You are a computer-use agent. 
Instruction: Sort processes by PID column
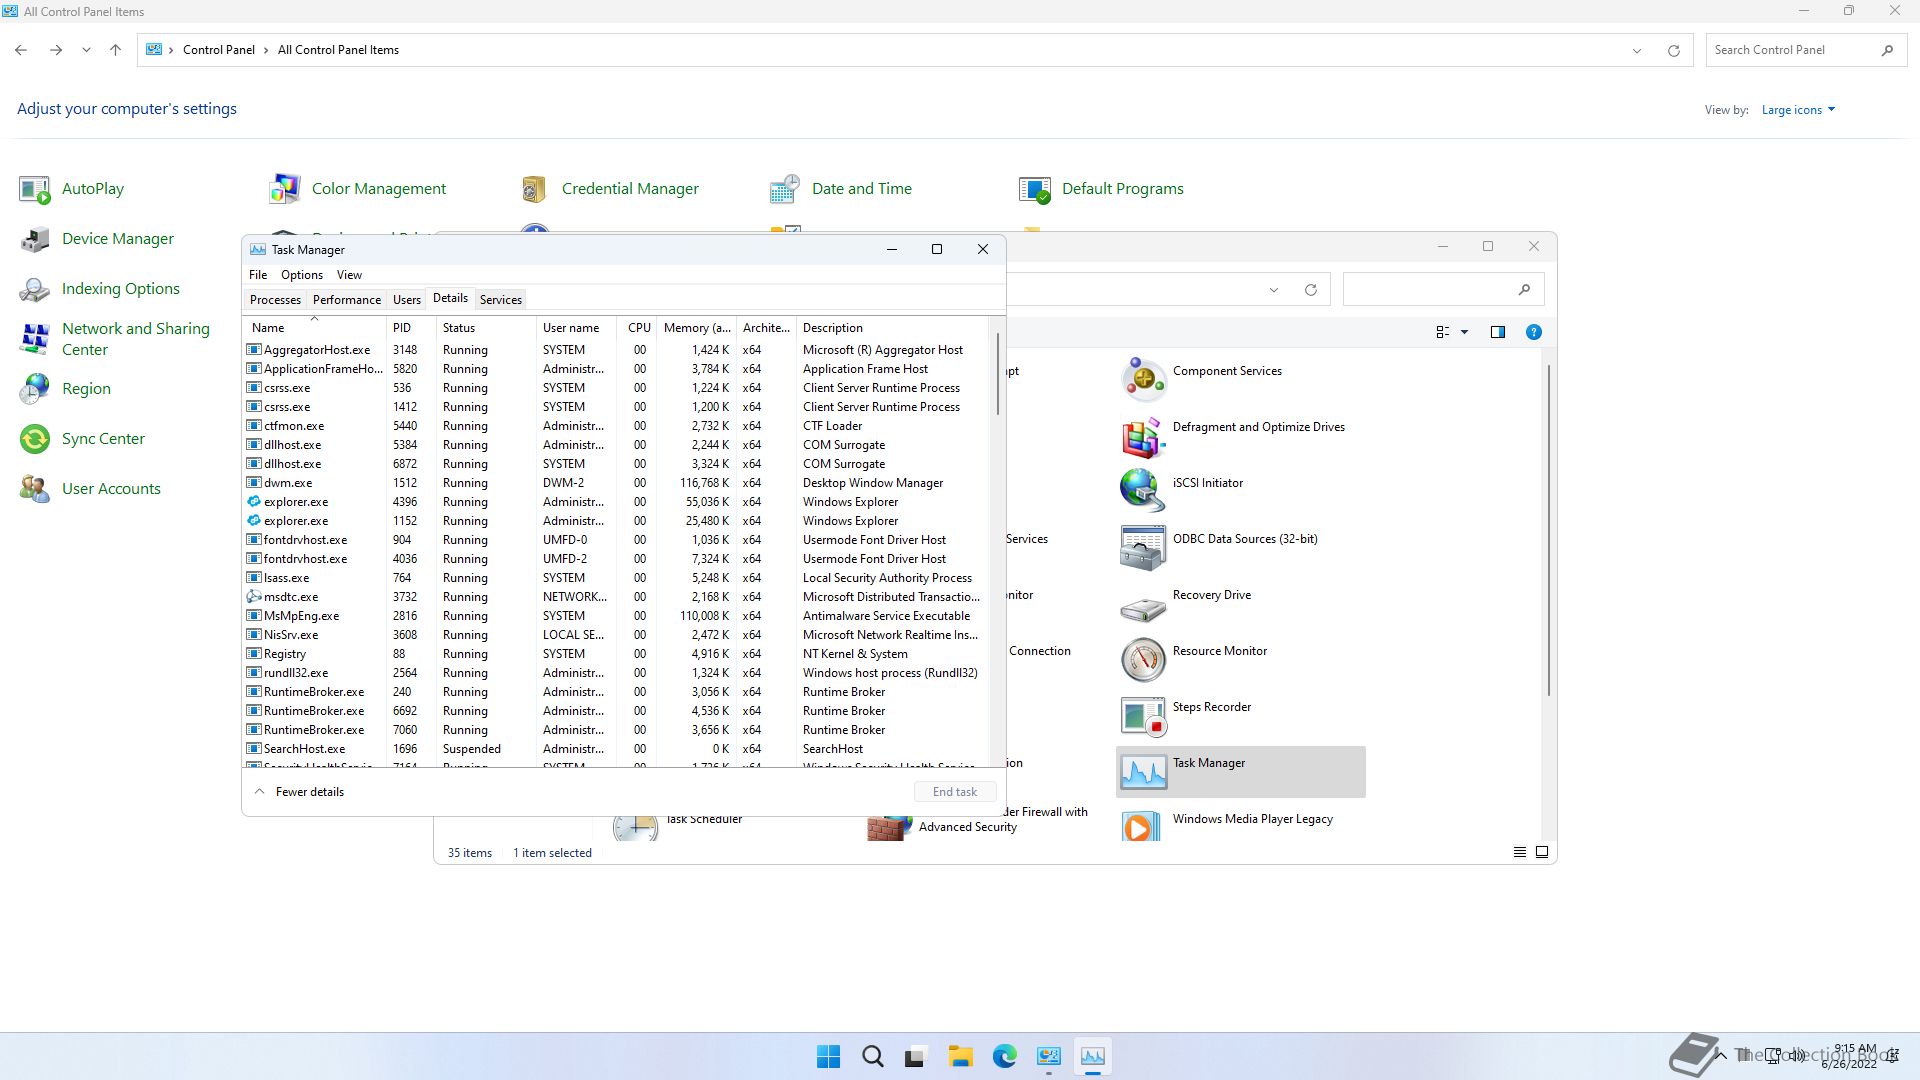coord(411,328)
